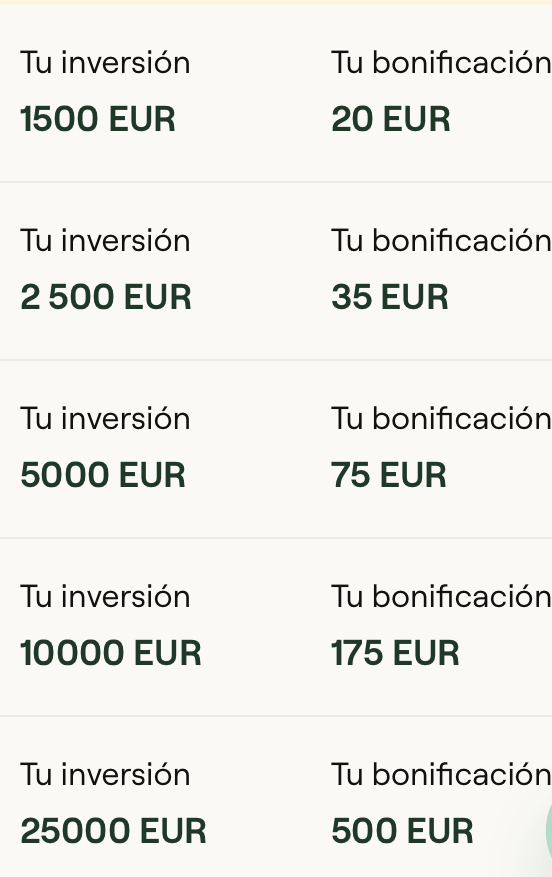This screenshot has width=552, height=877.
Task: Click 'Tu inversión' label above 1500 EUR
Action: tap(105, 62)
